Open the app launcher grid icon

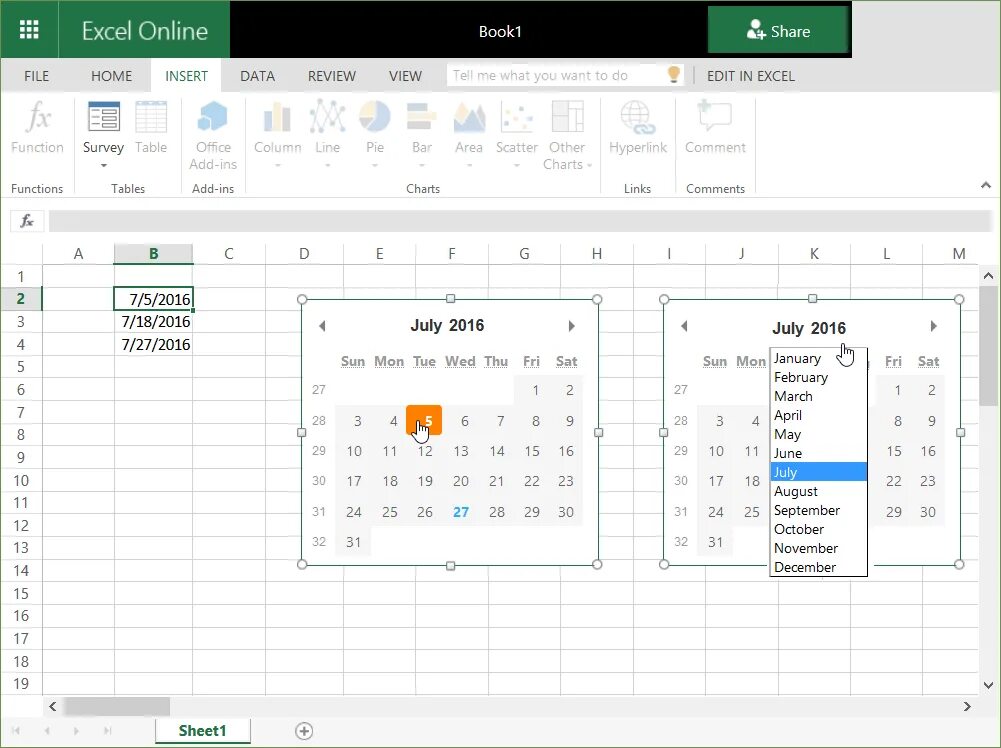(29, 30)
